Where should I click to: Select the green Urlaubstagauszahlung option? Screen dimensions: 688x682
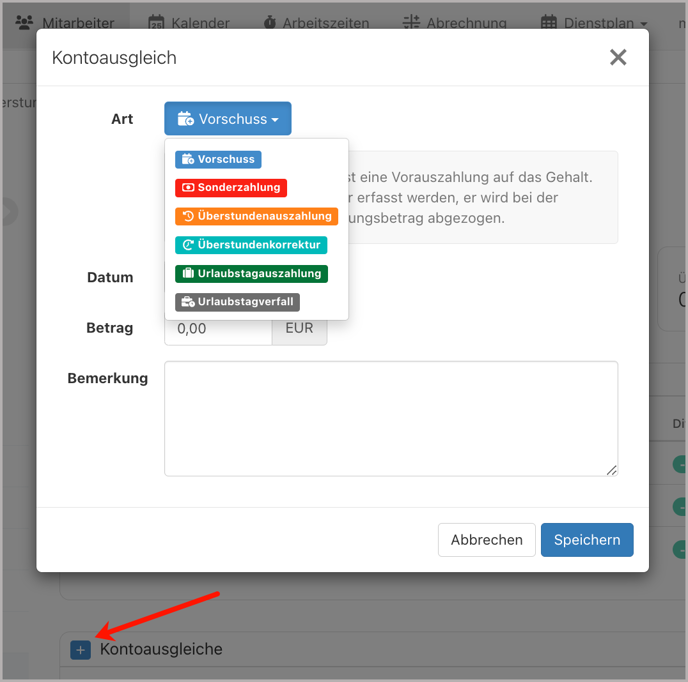click(x=251, y=273)
